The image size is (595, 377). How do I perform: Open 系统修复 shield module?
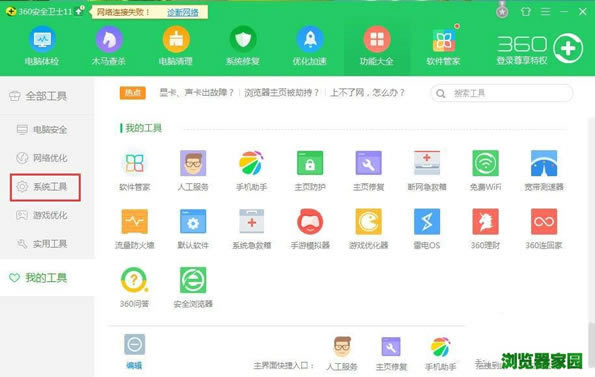click(243, 46)
